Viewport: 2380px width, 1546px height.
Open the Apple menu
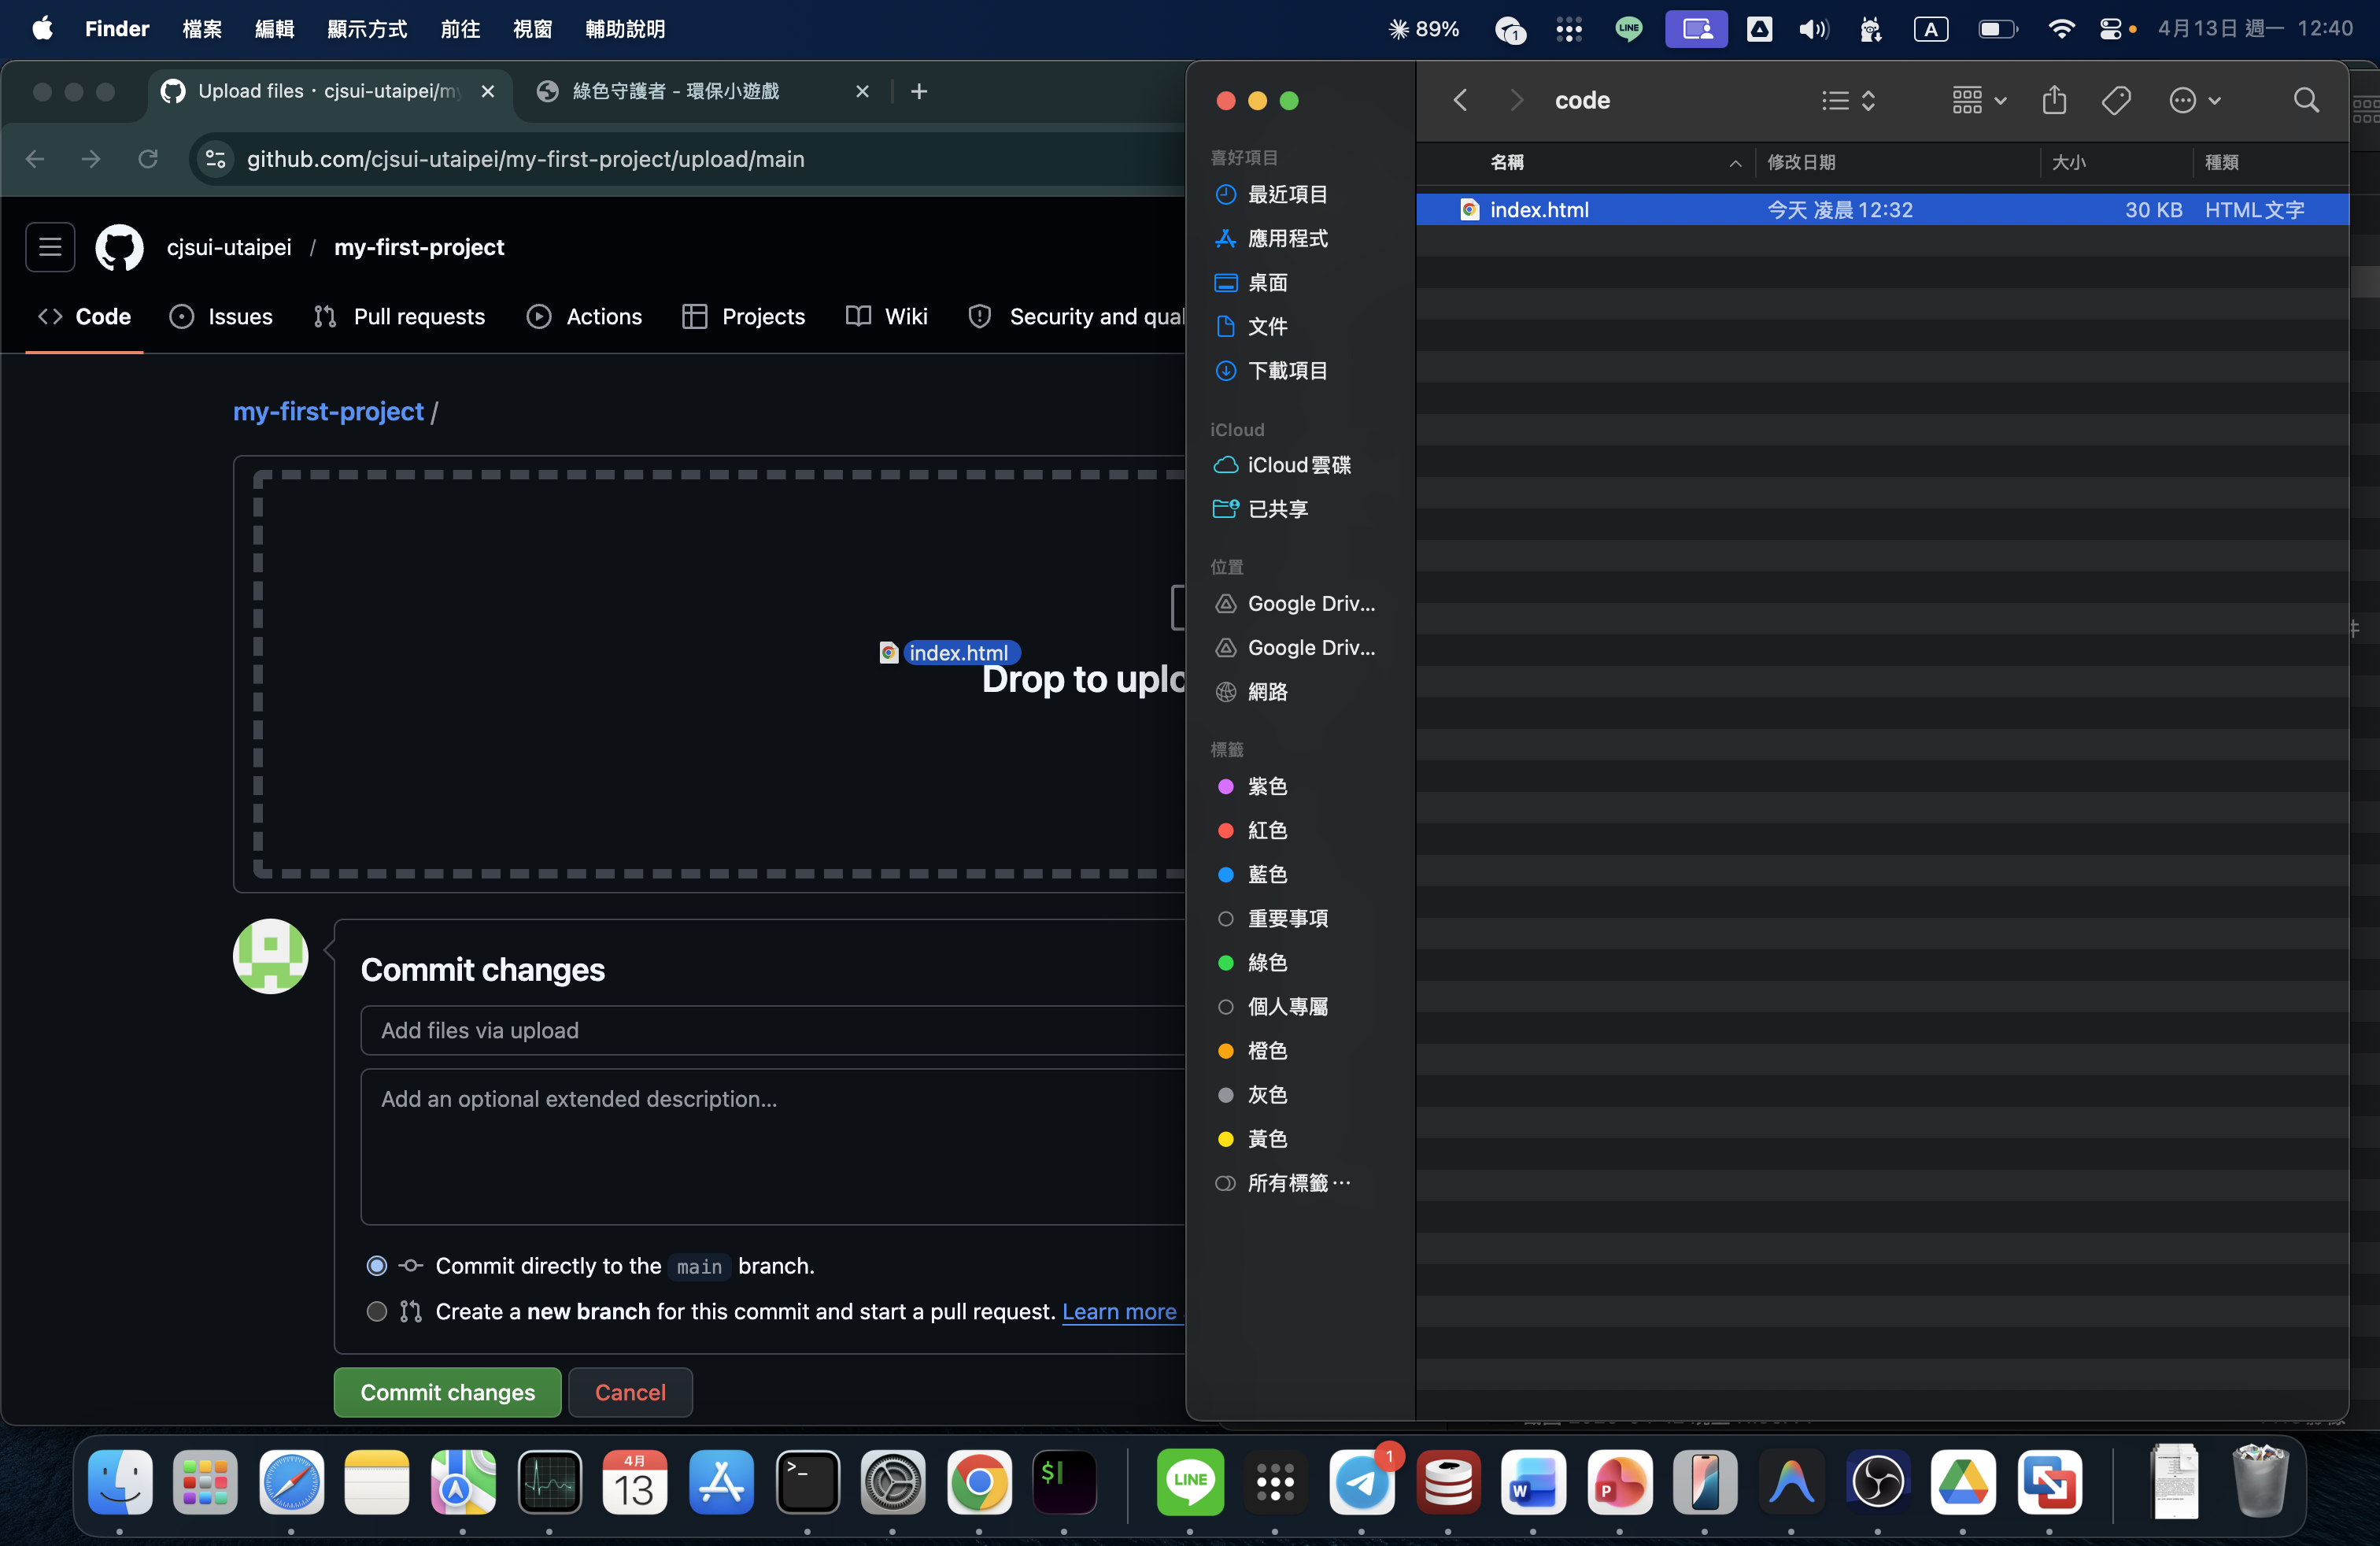click(42, 29)
